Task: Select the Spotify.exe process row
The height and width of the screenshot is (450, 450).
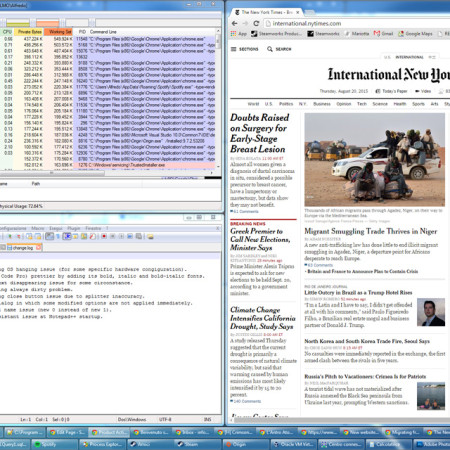Action: tap(108, 87)
